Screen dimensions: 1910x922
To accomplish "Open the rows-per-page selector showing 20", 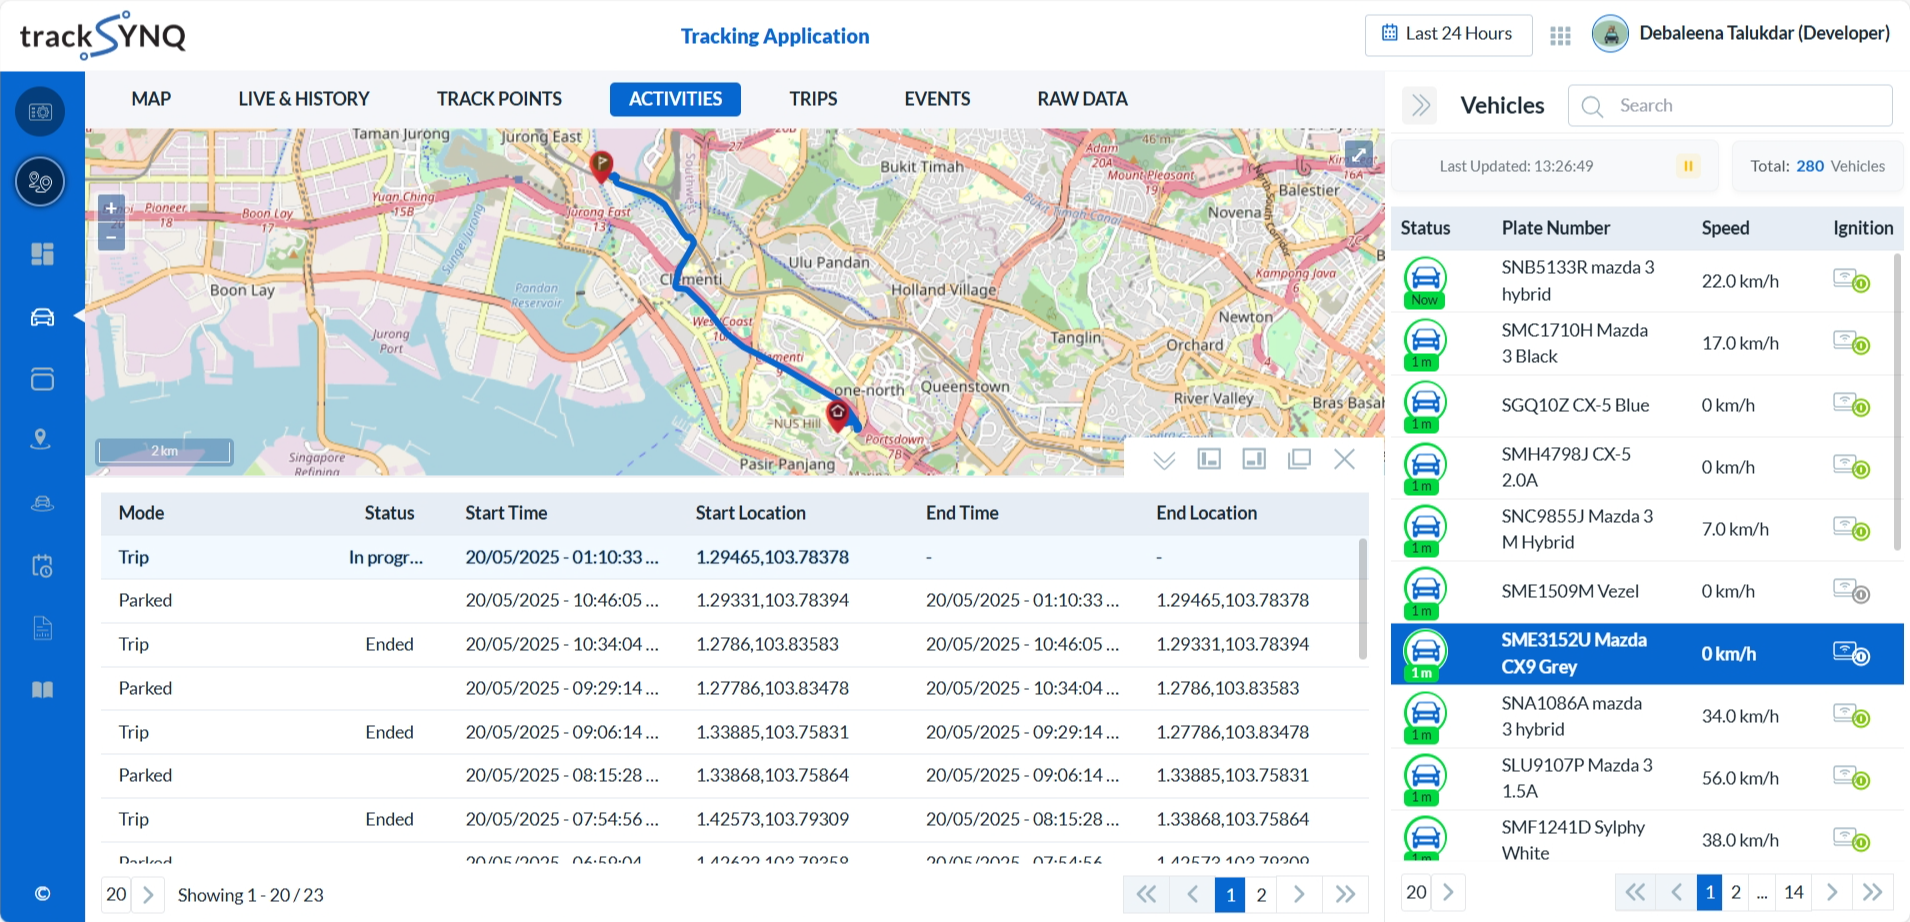I will [116, 893].
